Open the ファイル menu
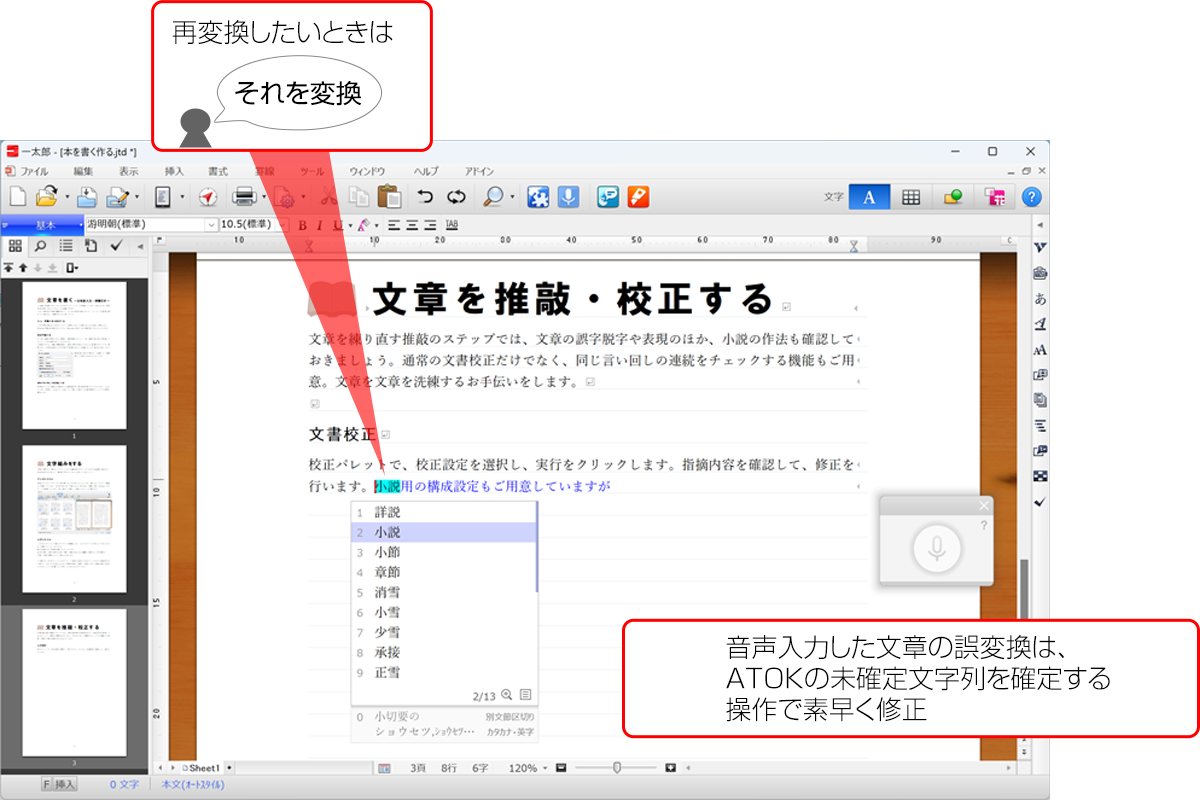This screenshot has height=800, width=1200. pos(33,171)
